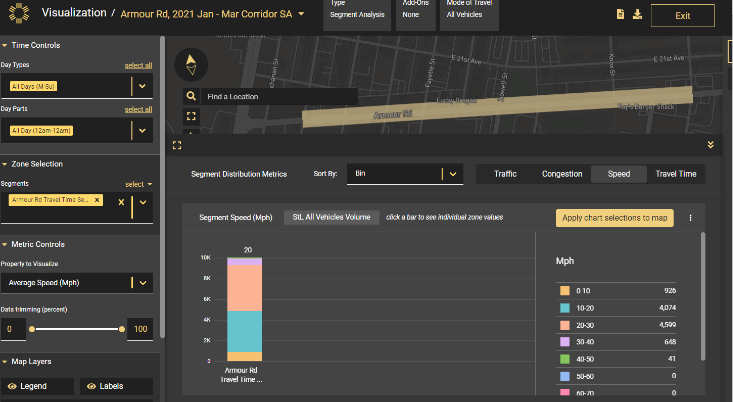This screenshot has width=733, height=402.
Task: Switch to the Travel Time tab
Action: [676, 174]
